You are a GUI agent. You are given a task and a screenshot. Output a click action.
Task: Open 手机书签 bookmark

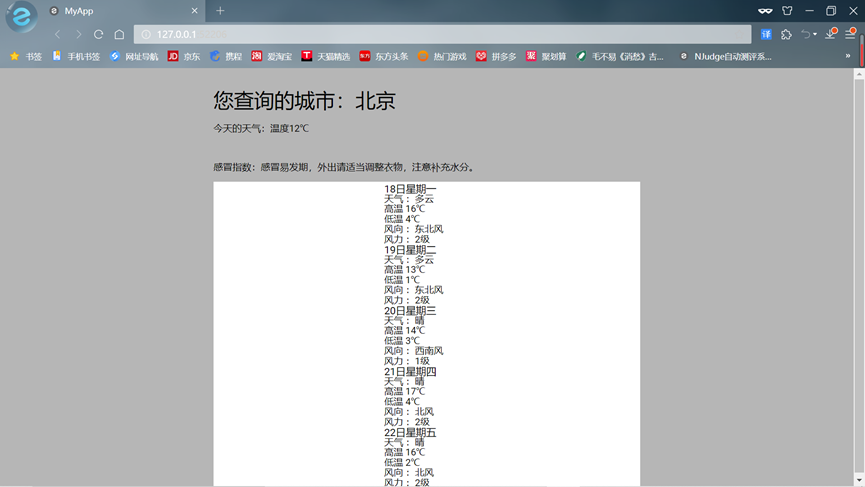(x=76, y=56)
